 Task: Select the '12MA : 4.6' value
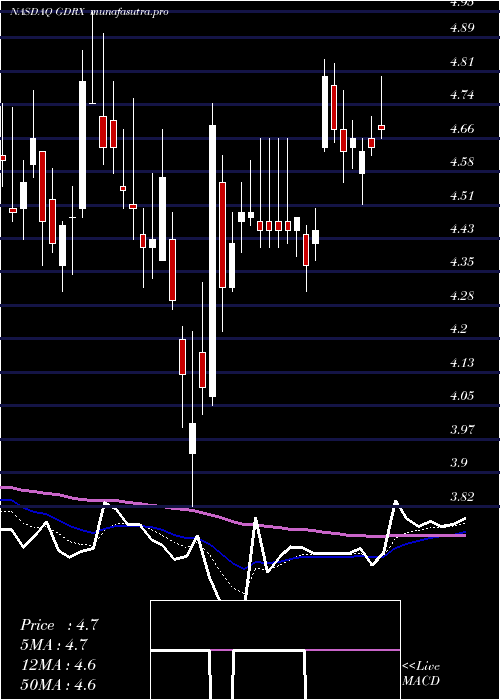coord(58,665)
